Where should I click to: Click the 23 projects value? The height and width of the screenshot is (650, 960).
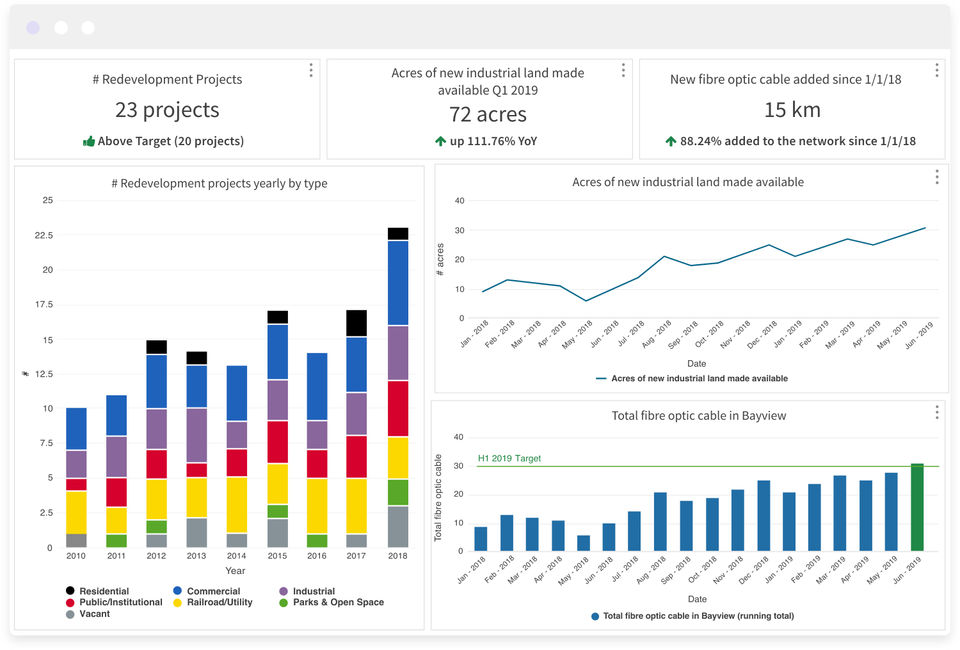167,110
